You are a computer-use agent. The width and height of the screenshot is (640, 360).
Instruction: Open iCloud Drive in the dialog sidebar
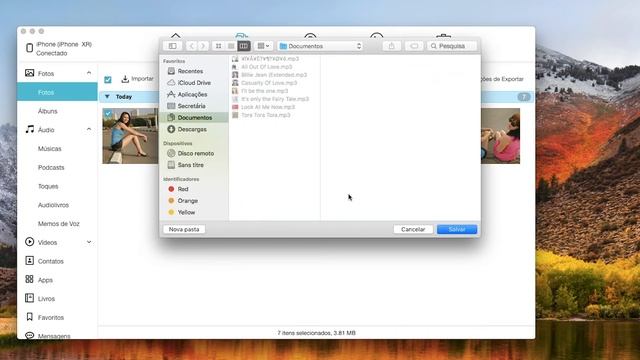194,82
